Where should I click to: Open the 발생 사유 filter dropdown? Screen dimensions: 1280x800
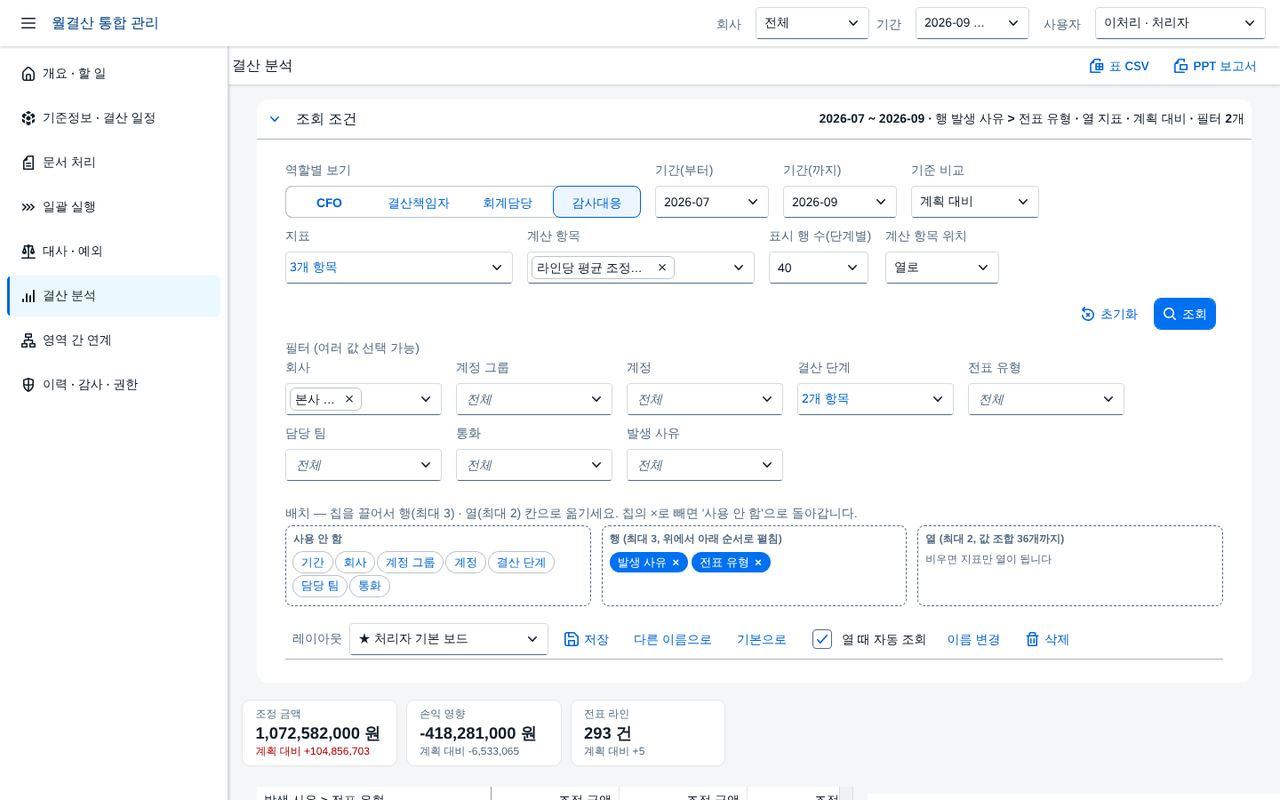click(x=705, y=465)
